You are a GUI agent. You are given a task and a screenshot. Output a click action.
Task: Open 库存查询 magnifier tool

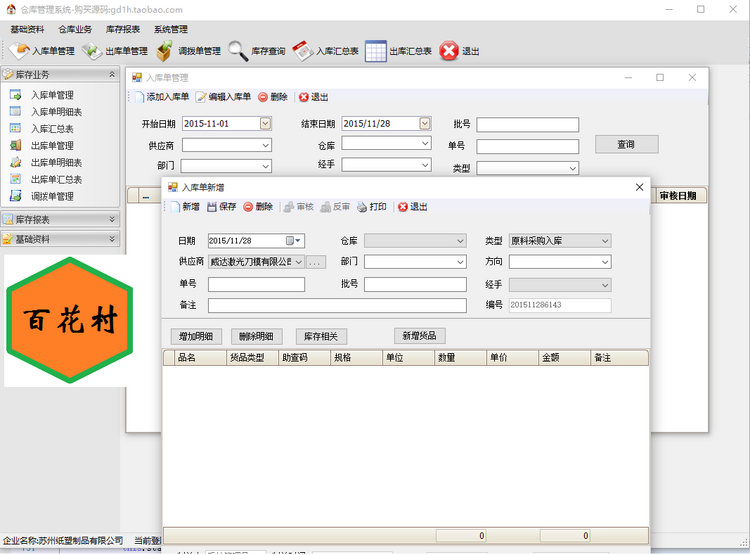[238, 51]
